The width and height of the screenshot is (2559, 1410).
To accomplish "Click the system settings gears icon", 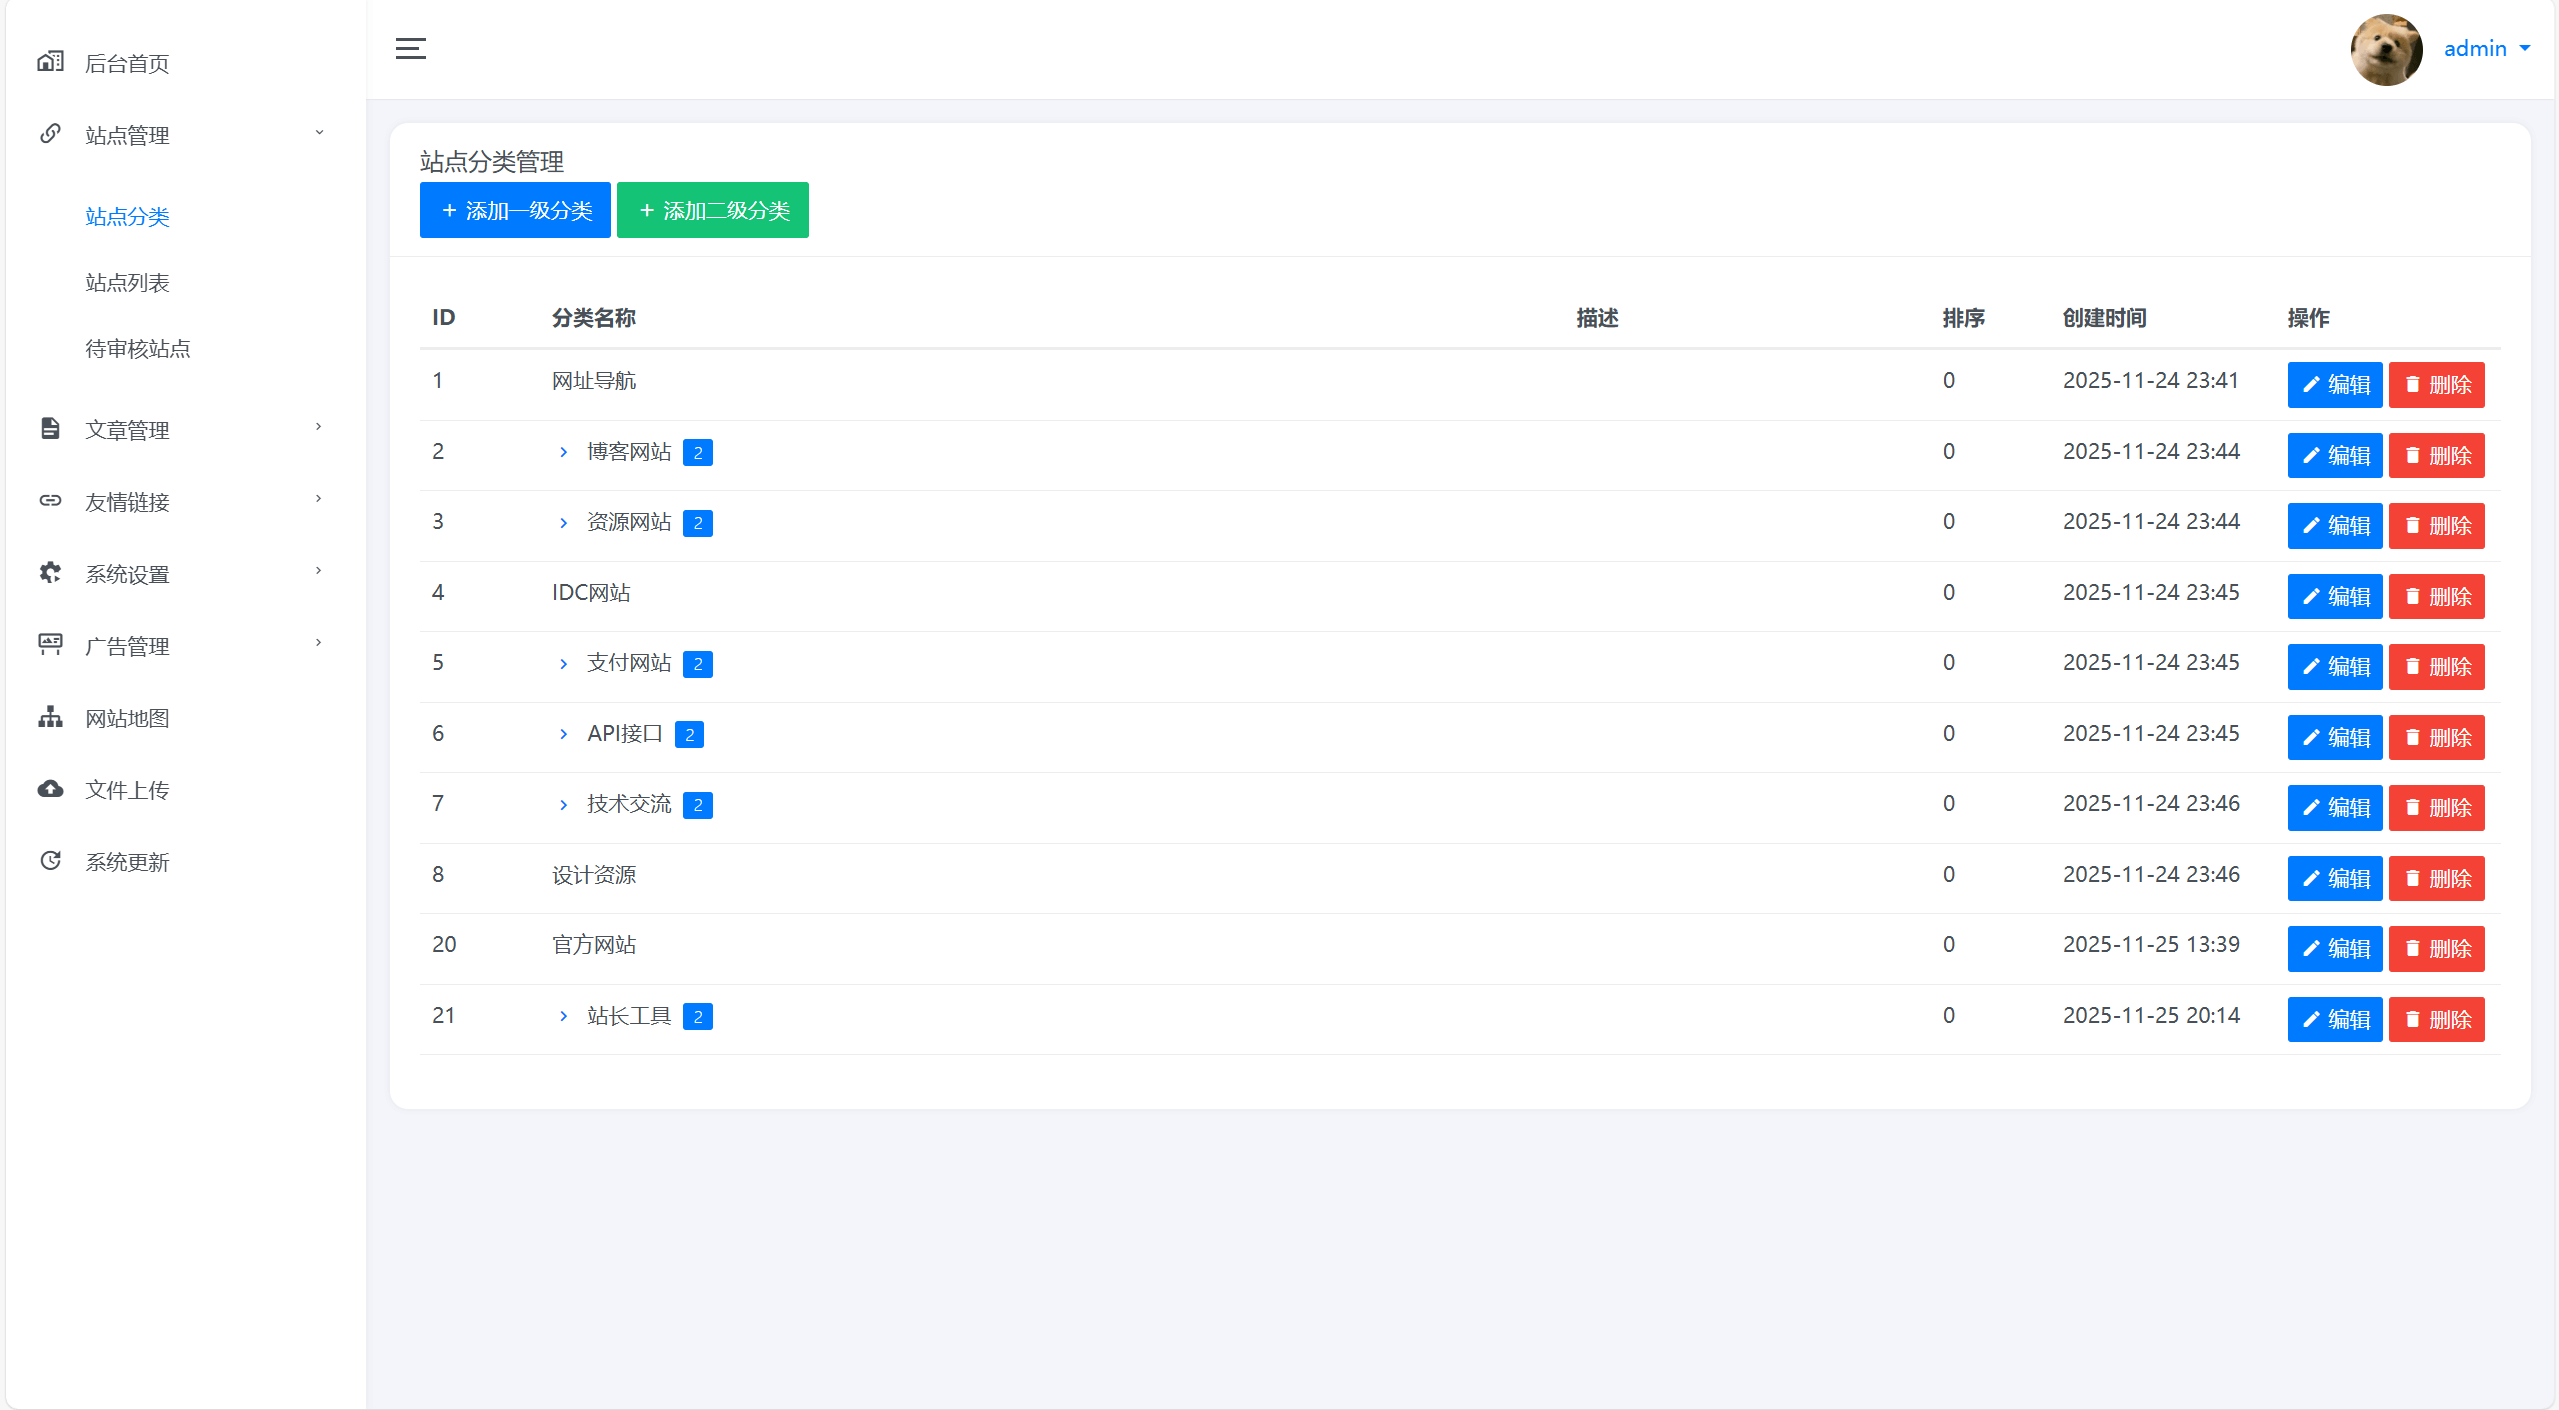I will (50, 573).
